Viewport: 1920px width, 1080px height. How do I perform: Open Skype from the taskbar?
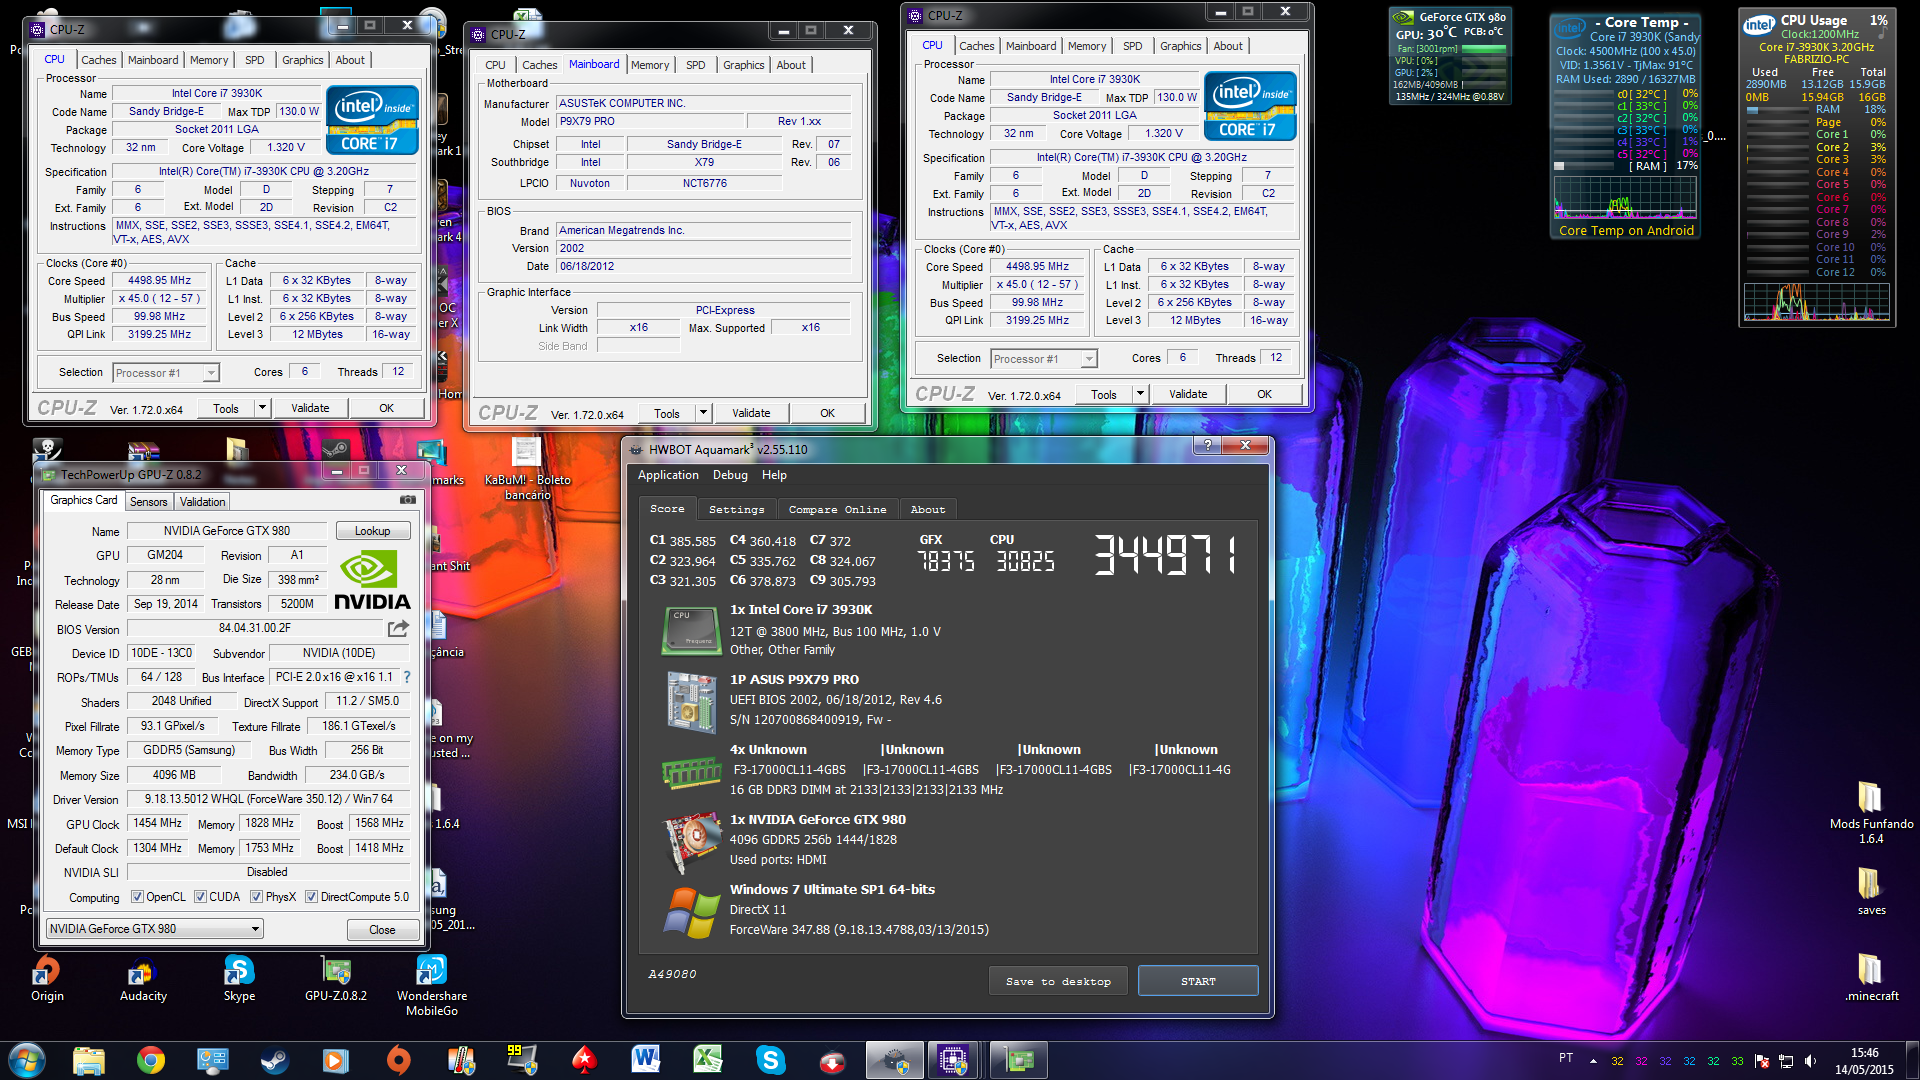pyautogui.click(x=770, y=1060)
